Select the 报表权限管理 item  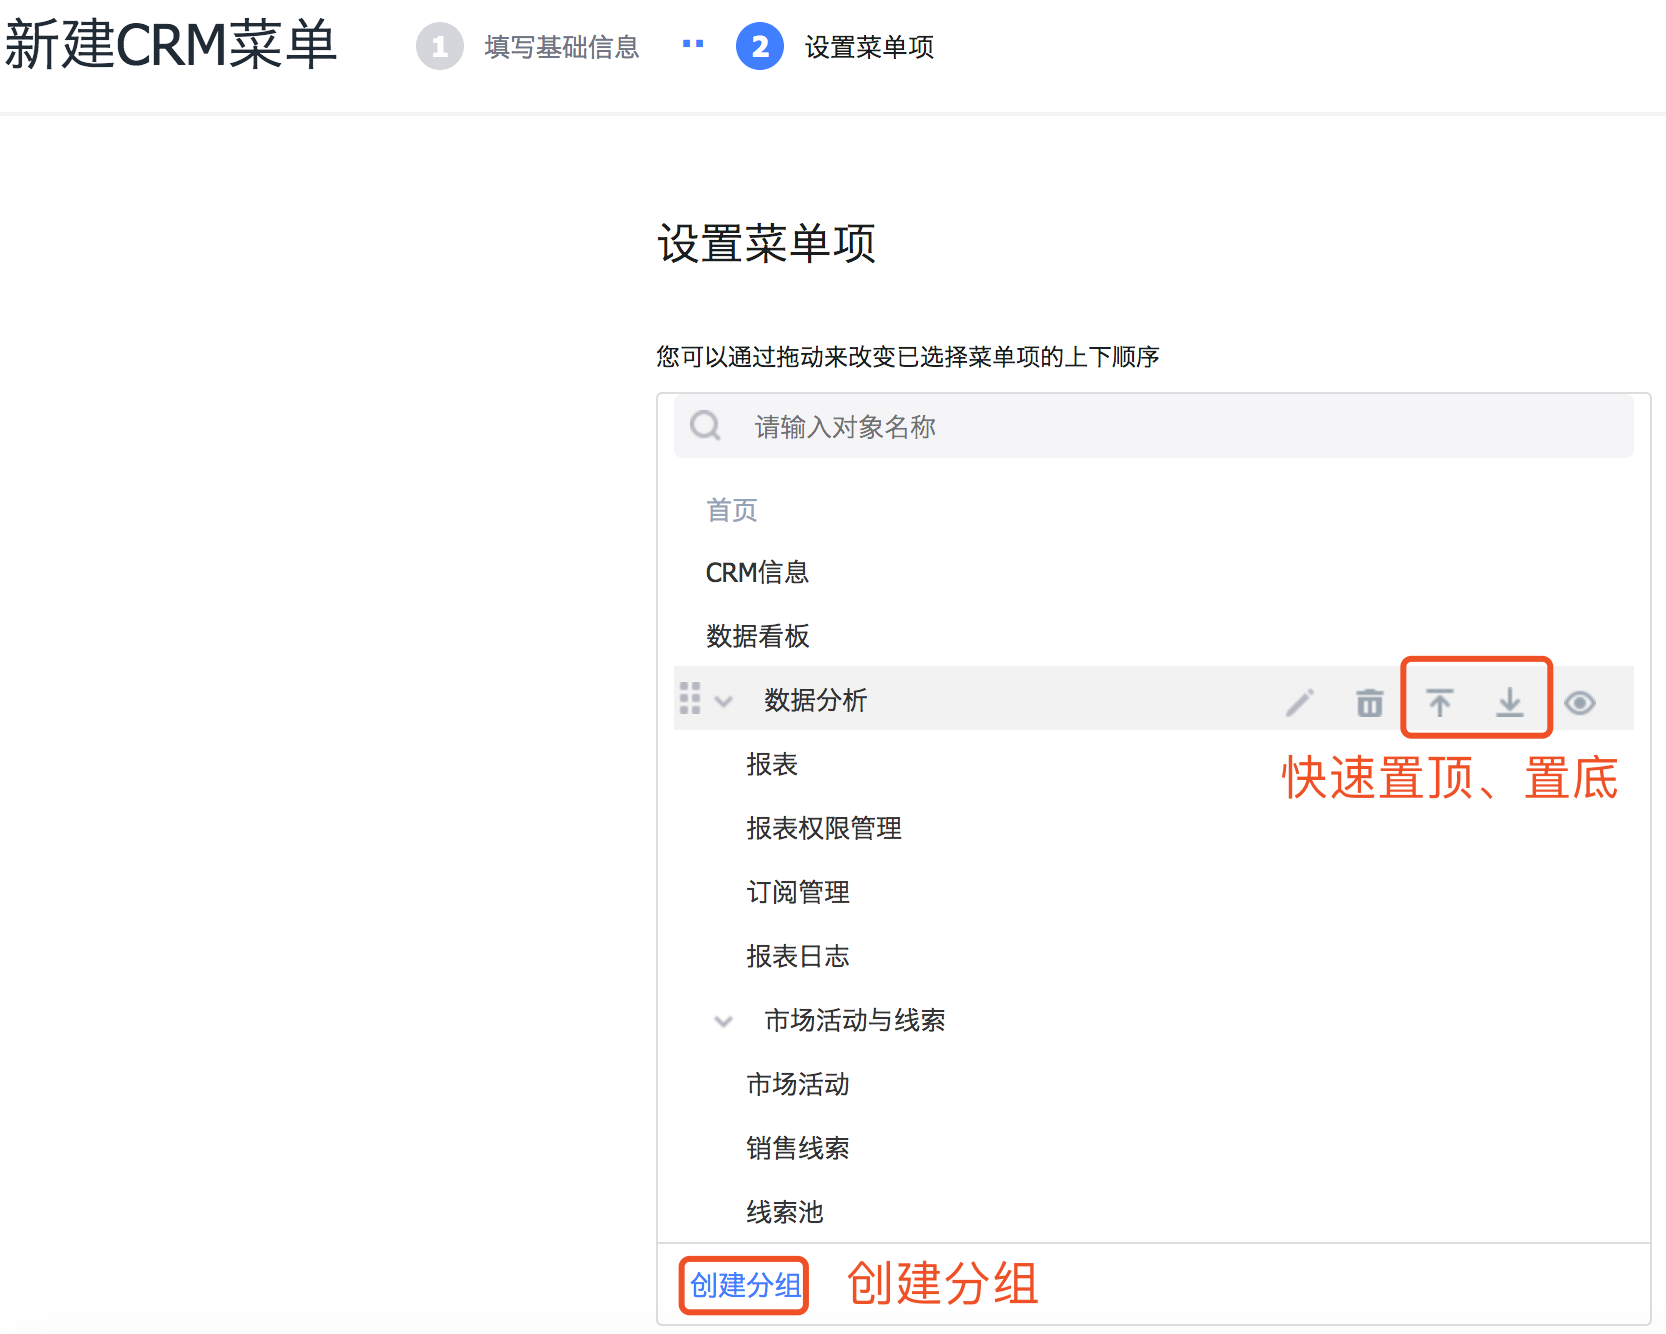(x=824, y=828)
